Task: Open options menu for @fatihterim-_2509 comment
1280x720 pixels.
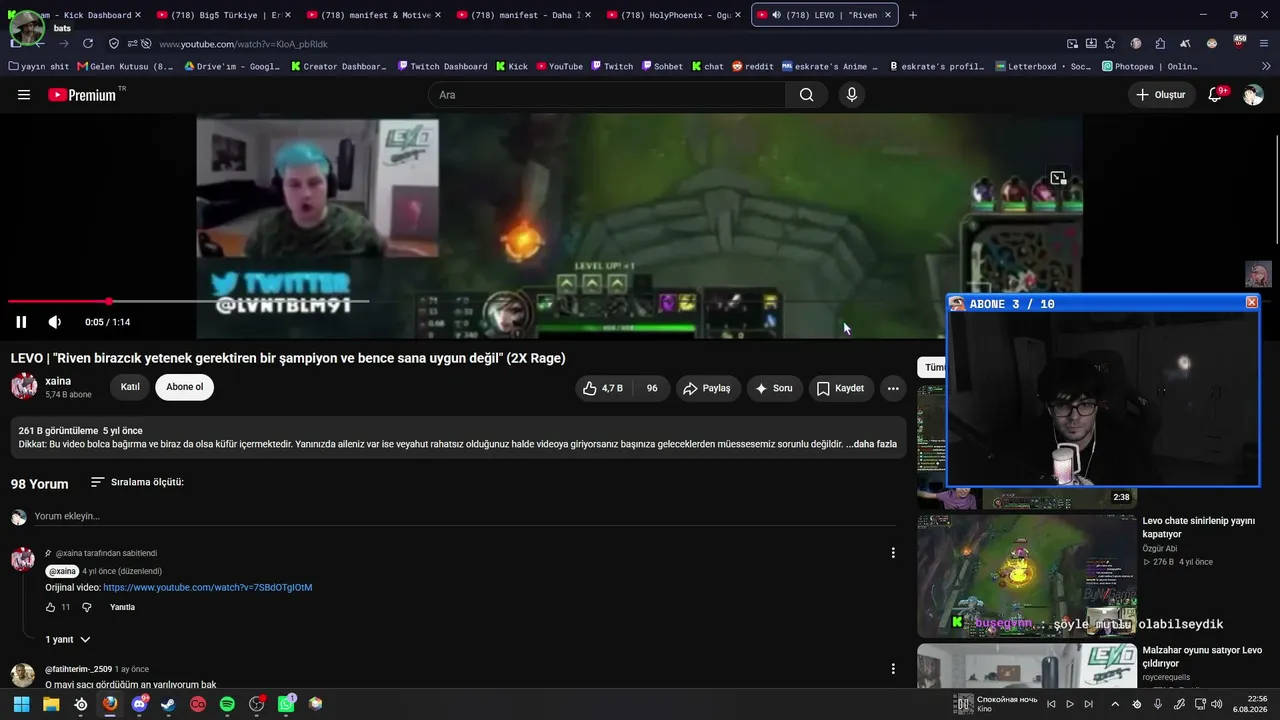Action: [x=893, y=669]
